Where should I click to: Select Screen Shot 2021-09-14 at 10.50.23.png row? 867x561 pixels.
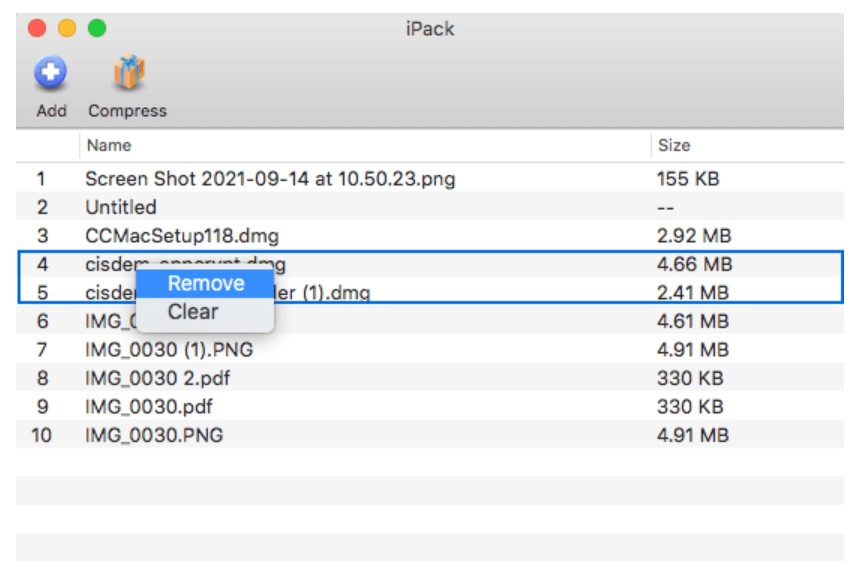430,179
